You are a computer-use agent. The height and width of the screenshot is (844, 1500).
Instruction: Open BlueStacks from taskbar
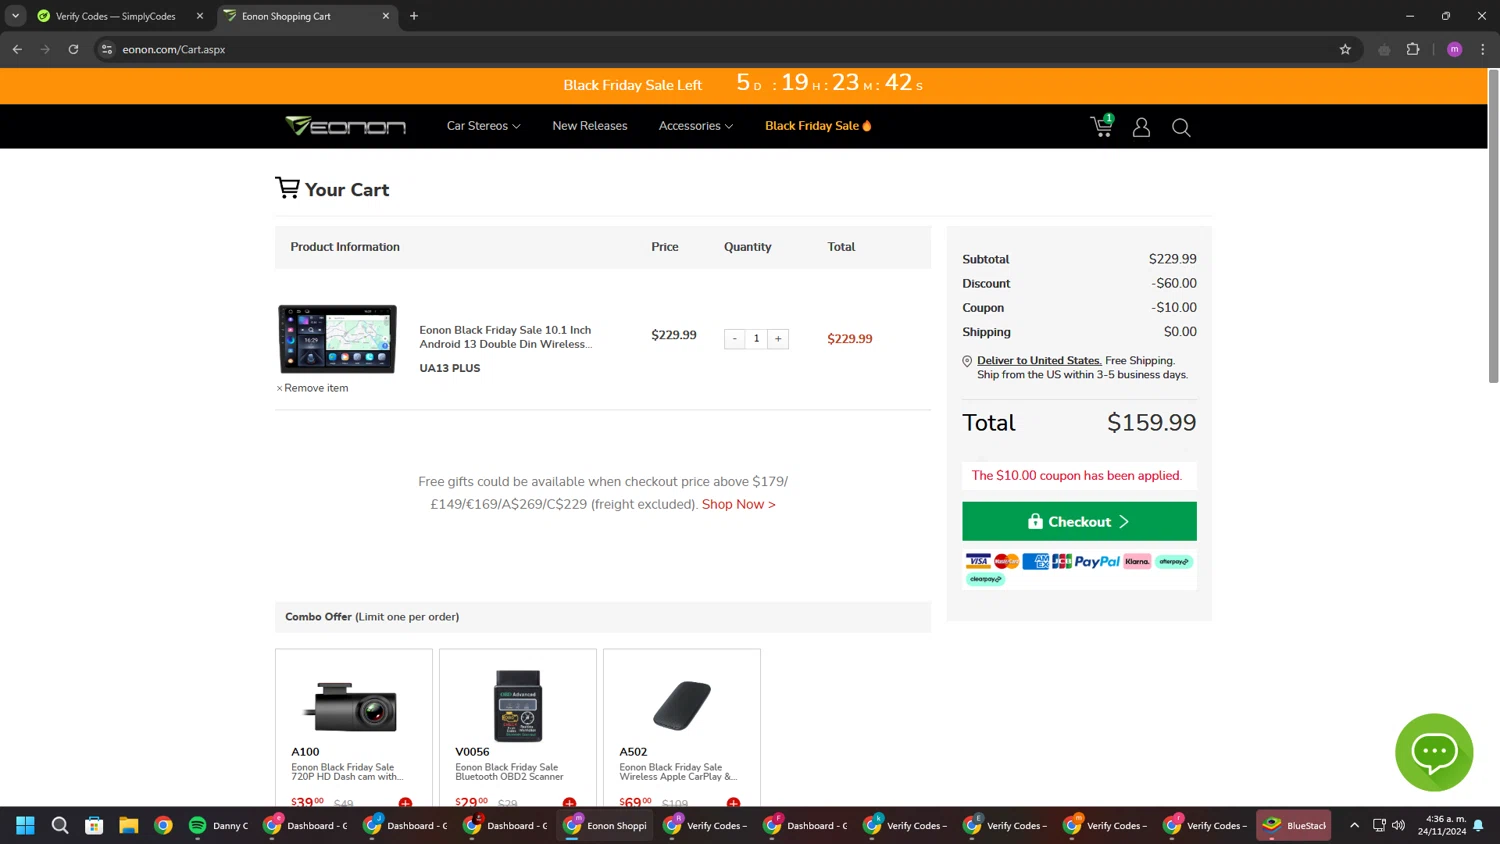[1294, 825]
